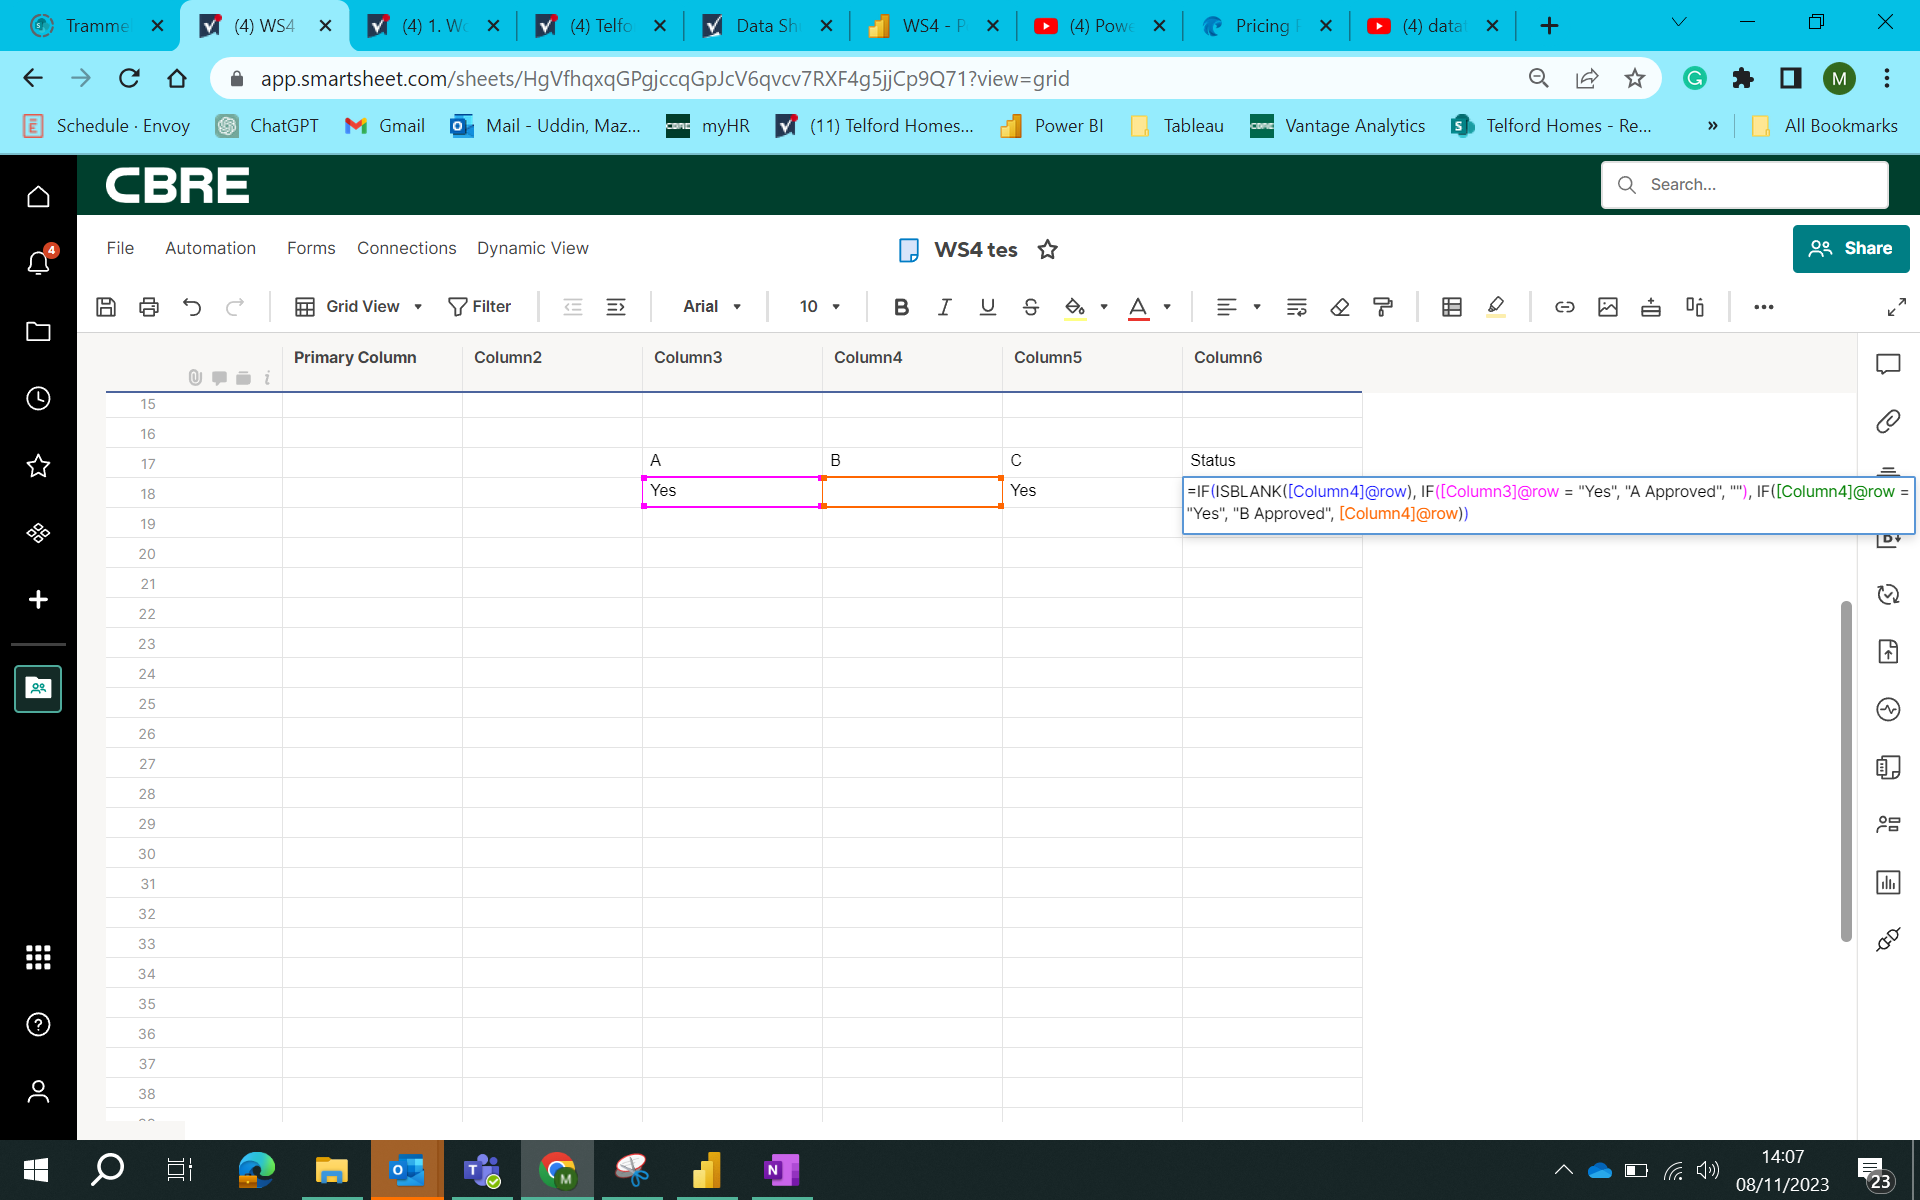Open Activity log icon on right rail
Image resolution: width=1920 pixels, height=1200 pixels.
(1888, 709)
